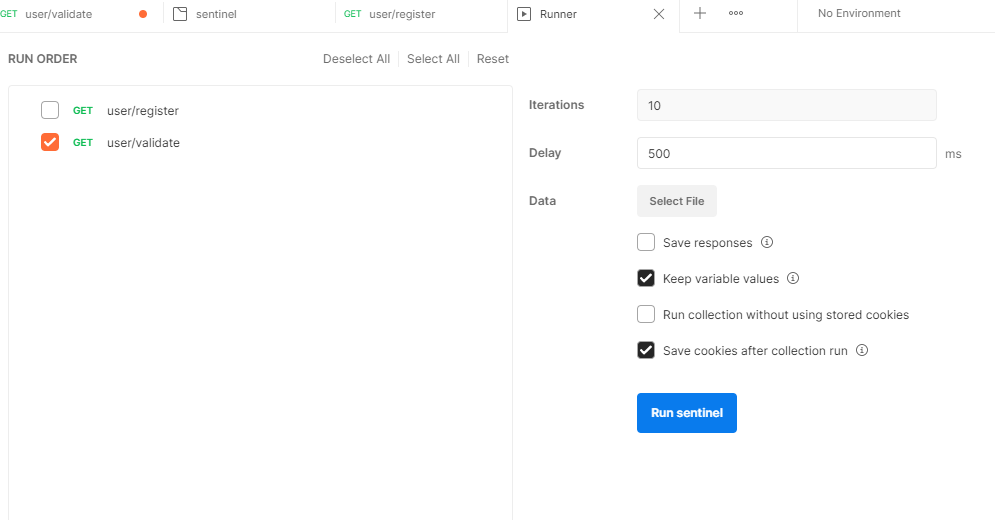Click Select All
The height and width of the screenshot is (520, 995).
click(x=433, y=58)
